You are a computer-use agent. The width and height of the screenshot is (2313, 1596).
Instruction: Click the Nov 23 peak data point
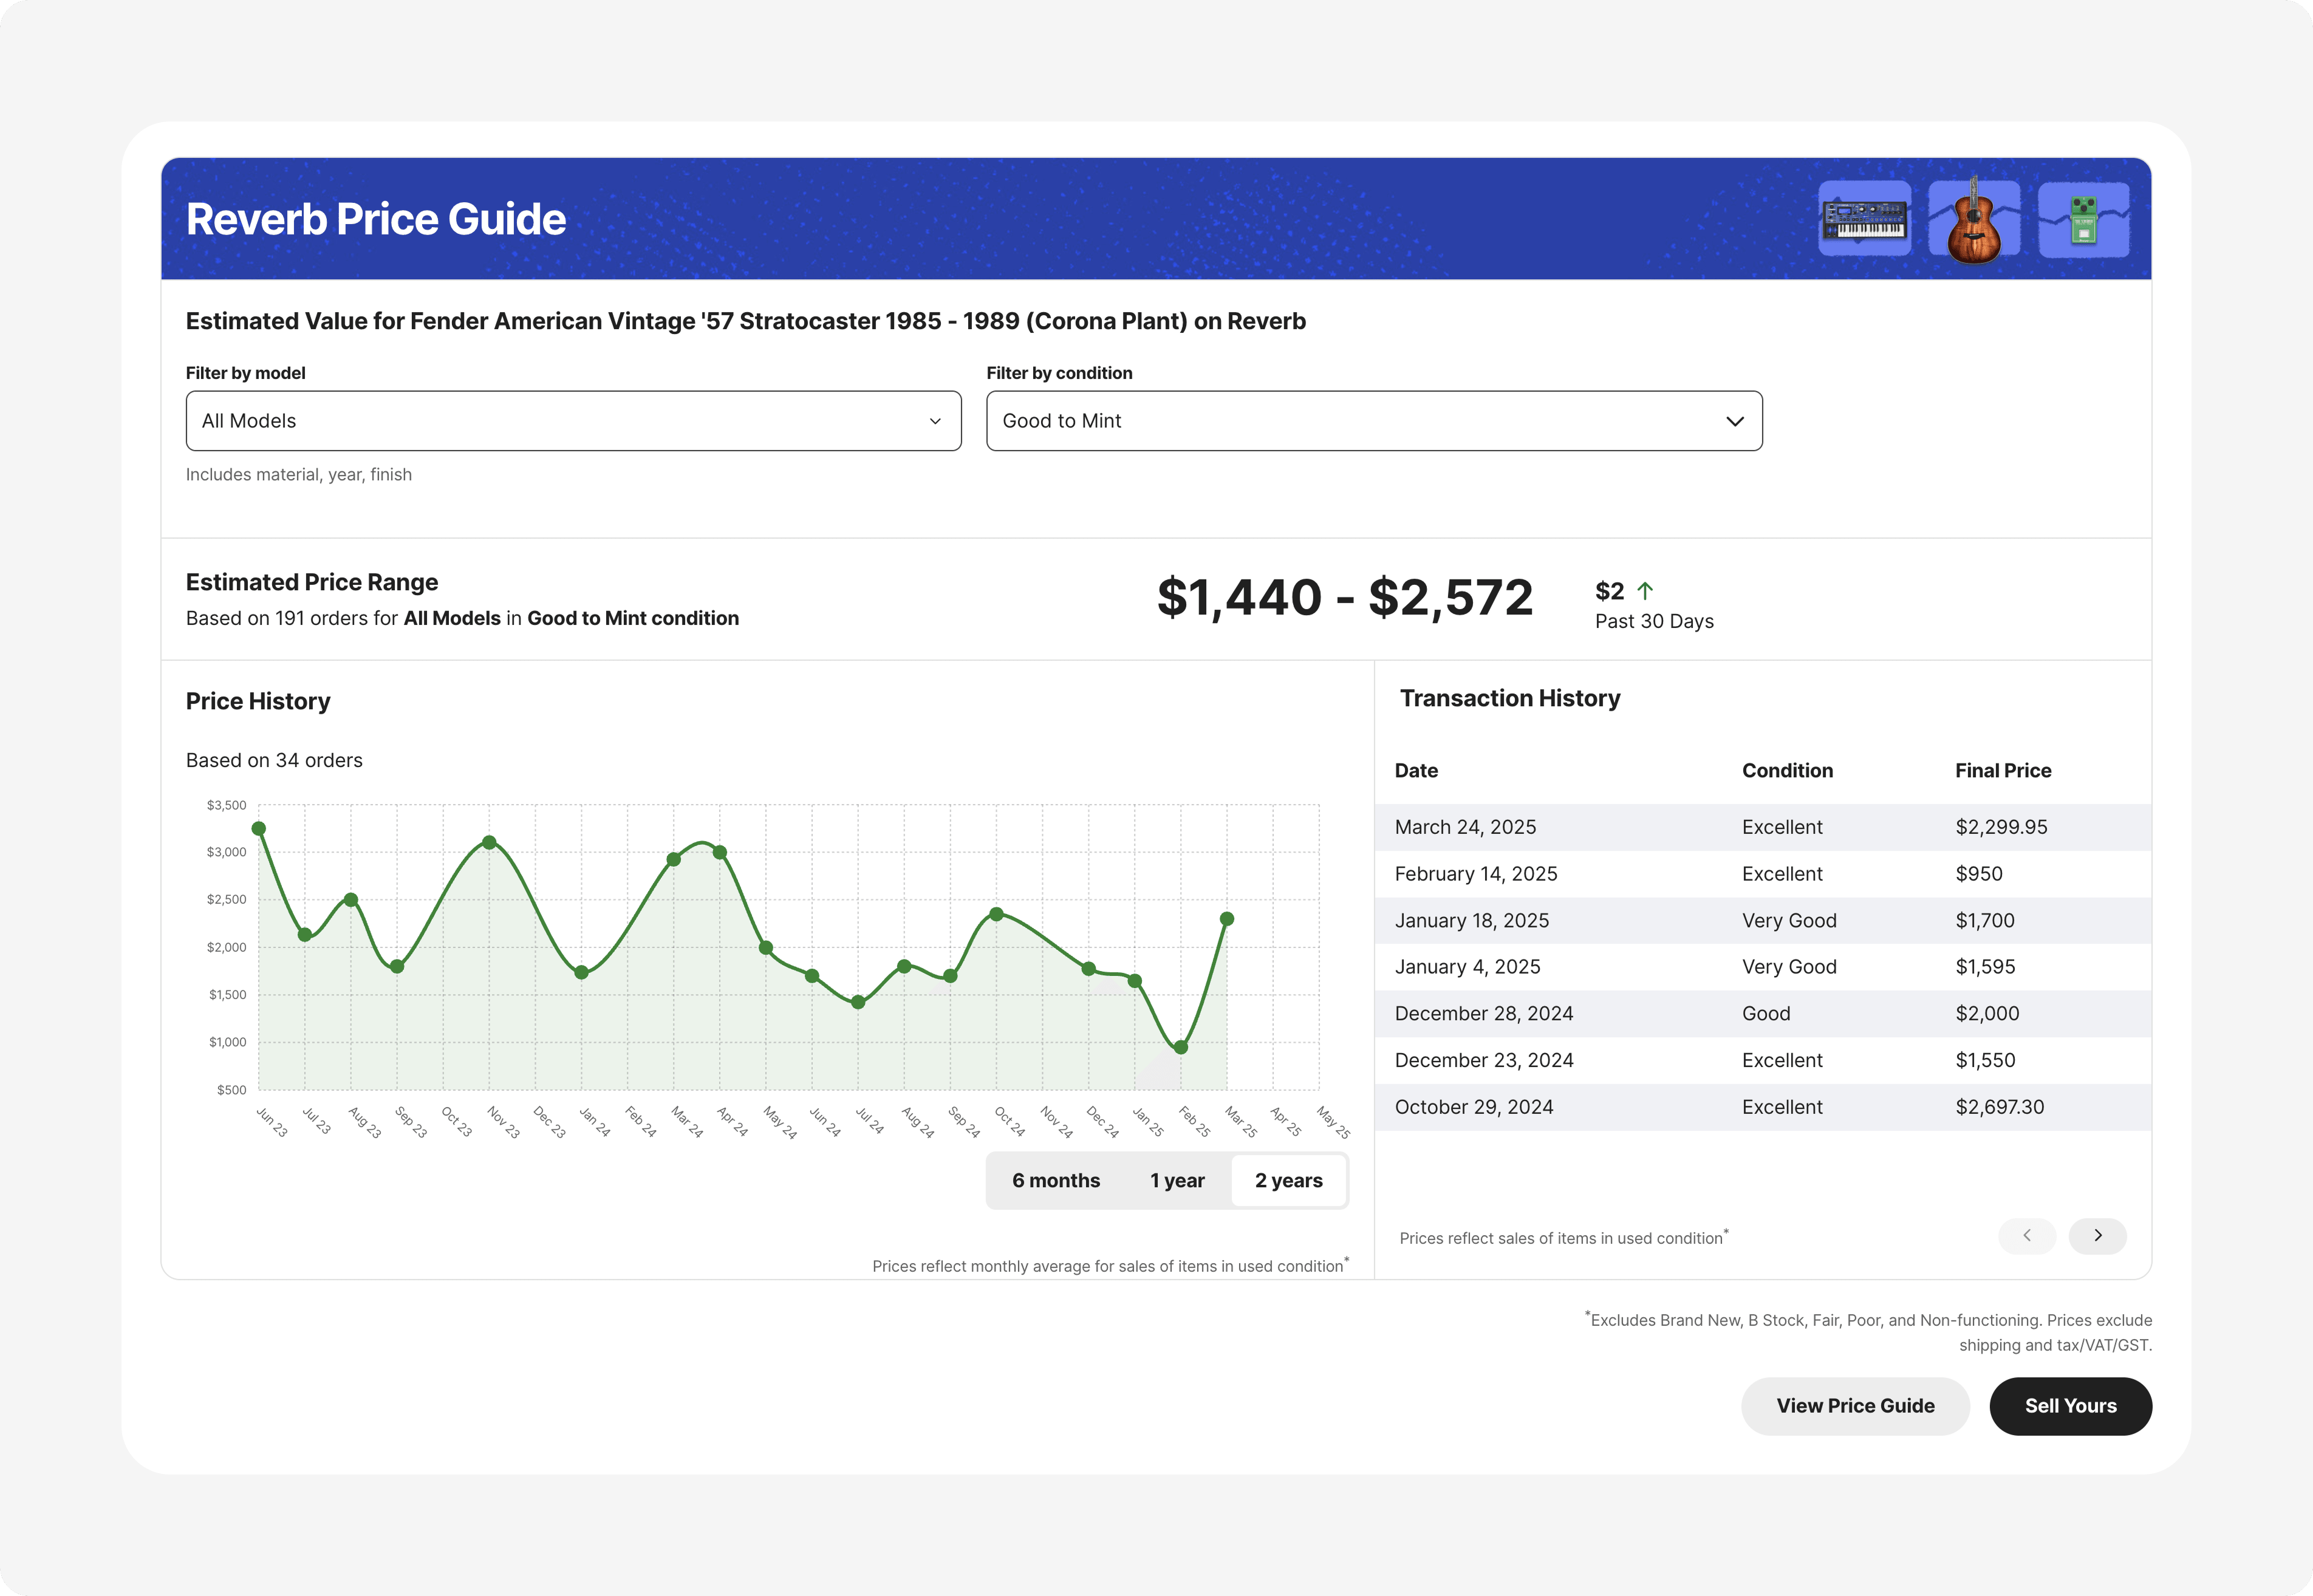tap(489, 843)
